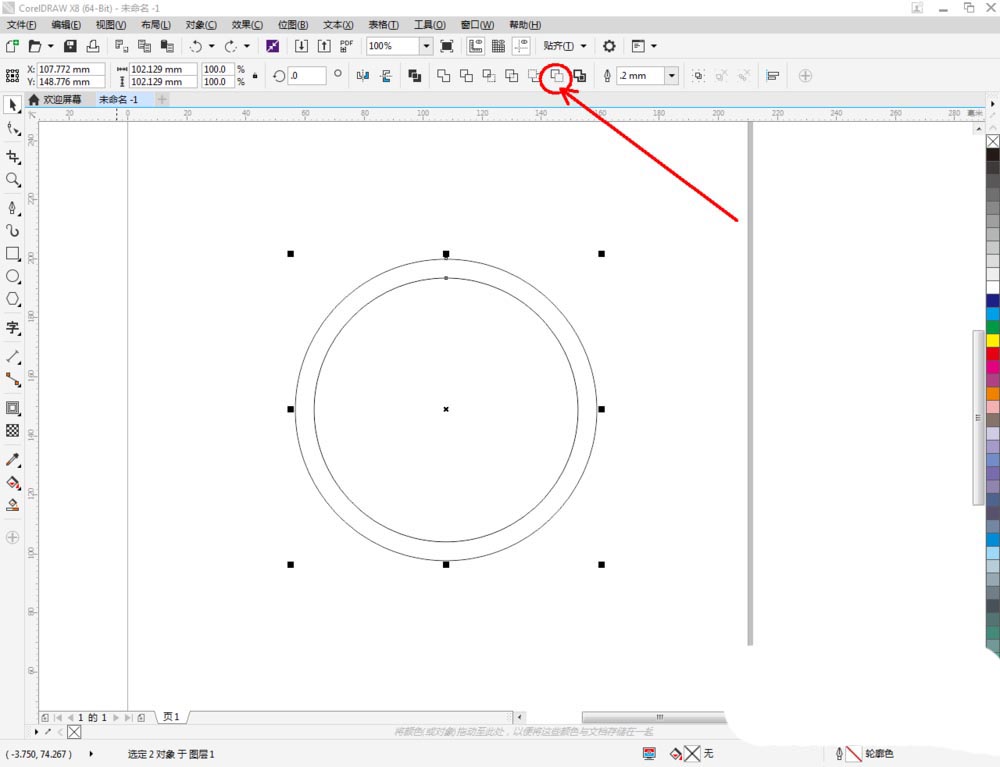Click the Export toolbar icon
Image resolution: width=1000 pixels, height=767 pixels.
tap(324, 46)
